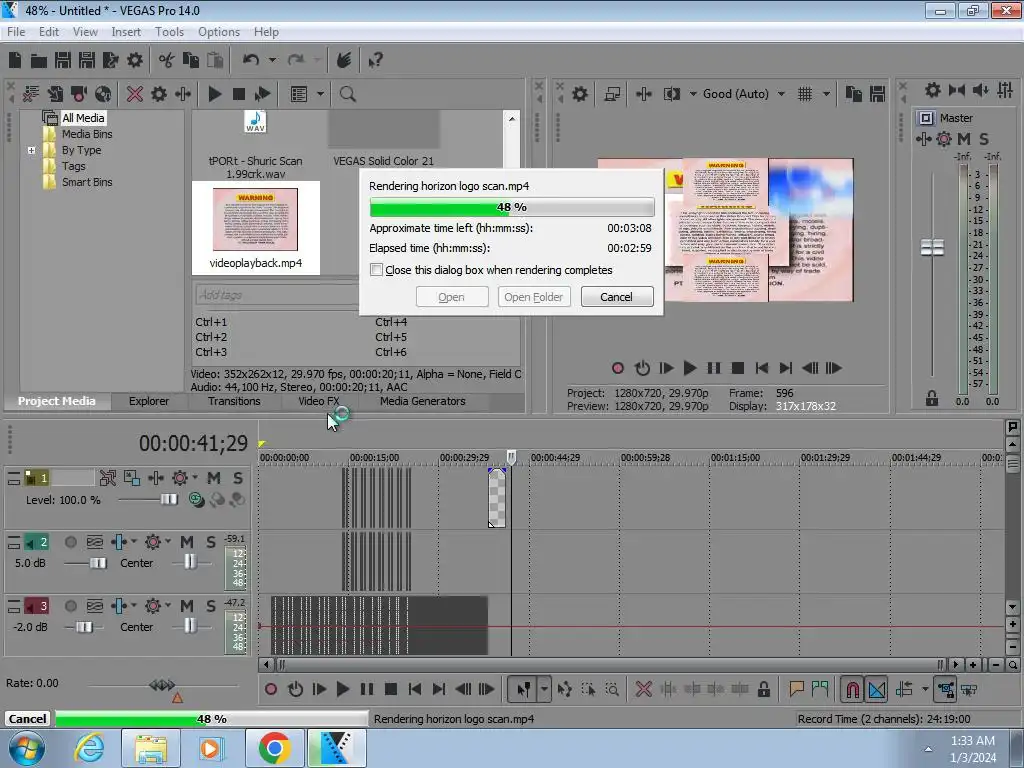Click Stop in the preview transport controls

point(737,368)
